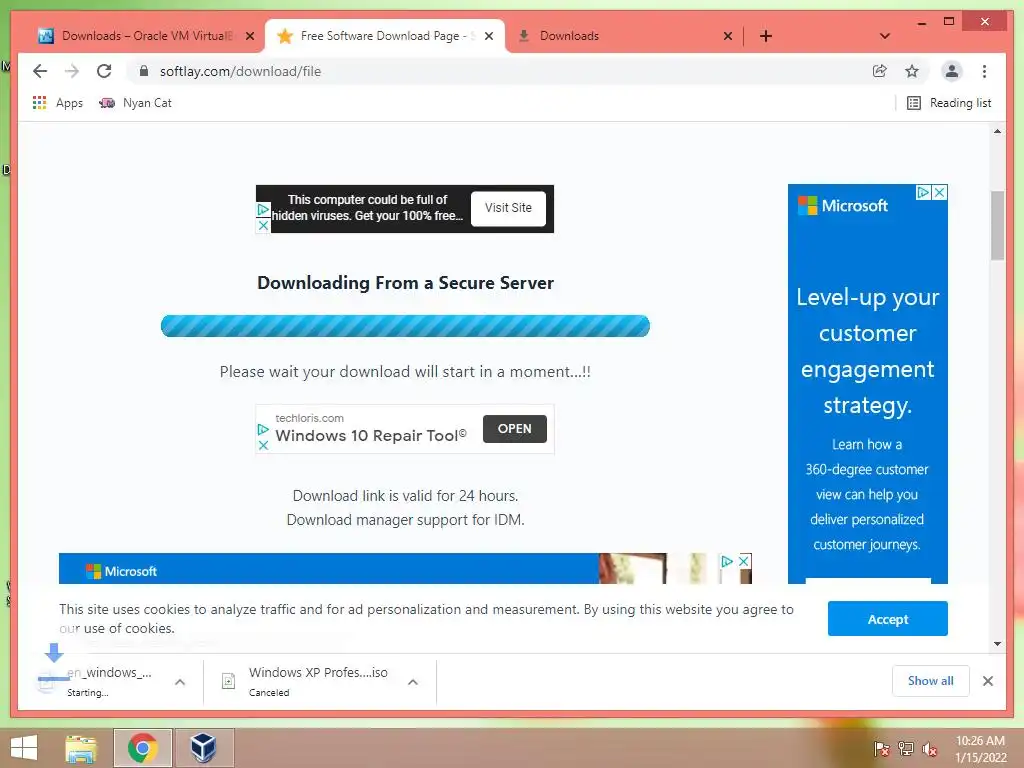Accept the cookie notice

click(888, 618)
